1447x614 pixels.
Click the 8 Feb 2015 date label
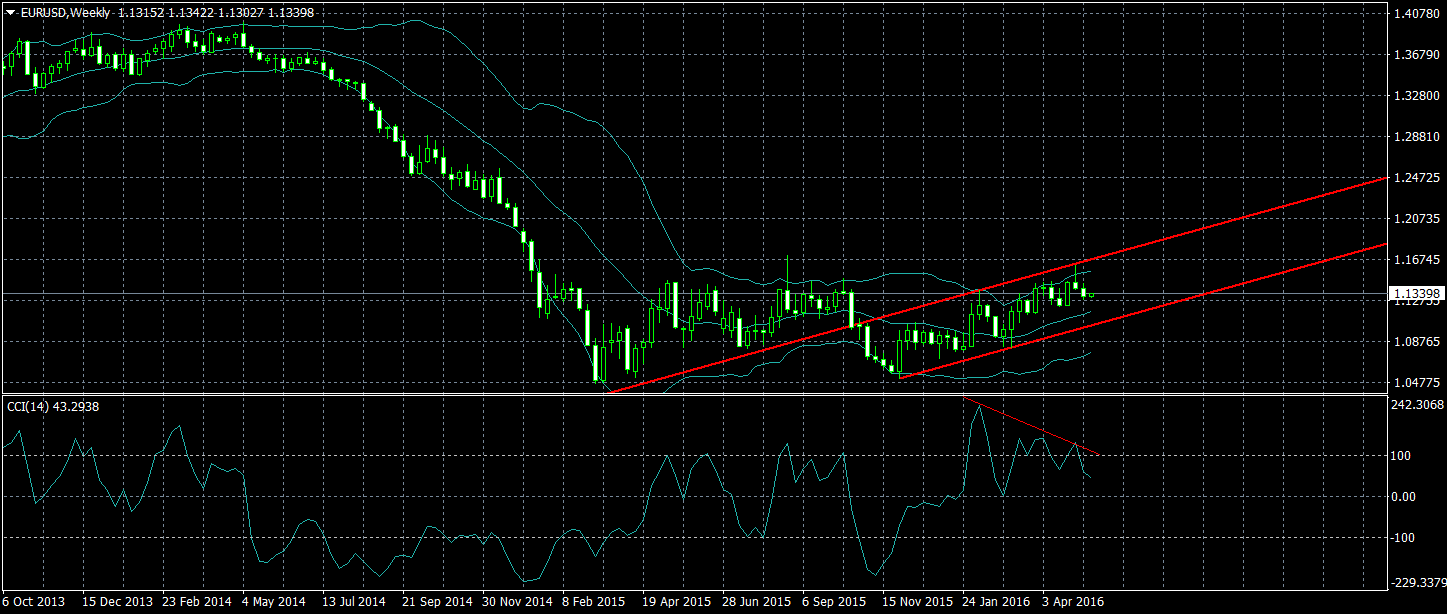pyautogui.click(x=594, y=603)
